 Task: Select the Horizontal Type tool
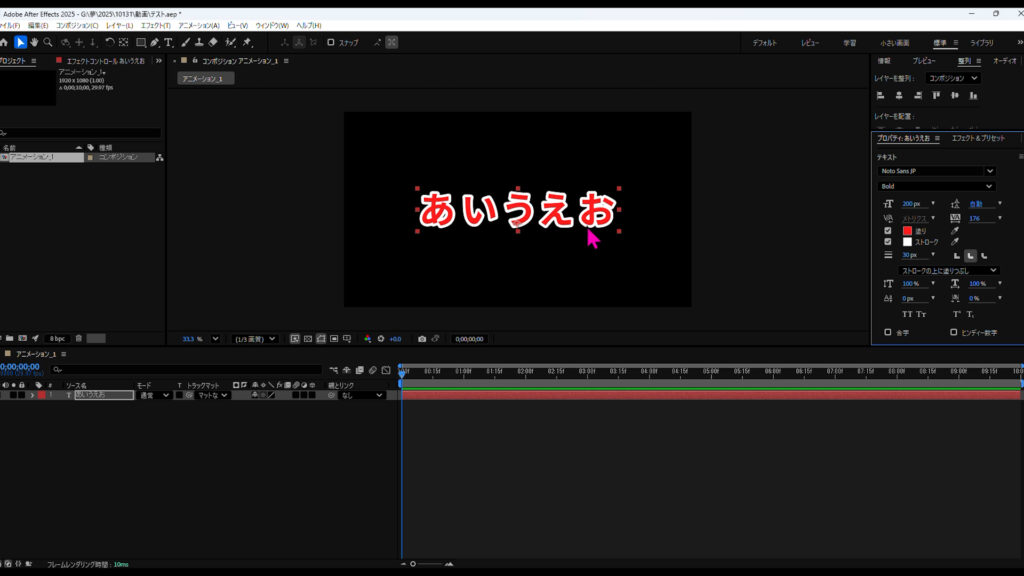[168, 42]
